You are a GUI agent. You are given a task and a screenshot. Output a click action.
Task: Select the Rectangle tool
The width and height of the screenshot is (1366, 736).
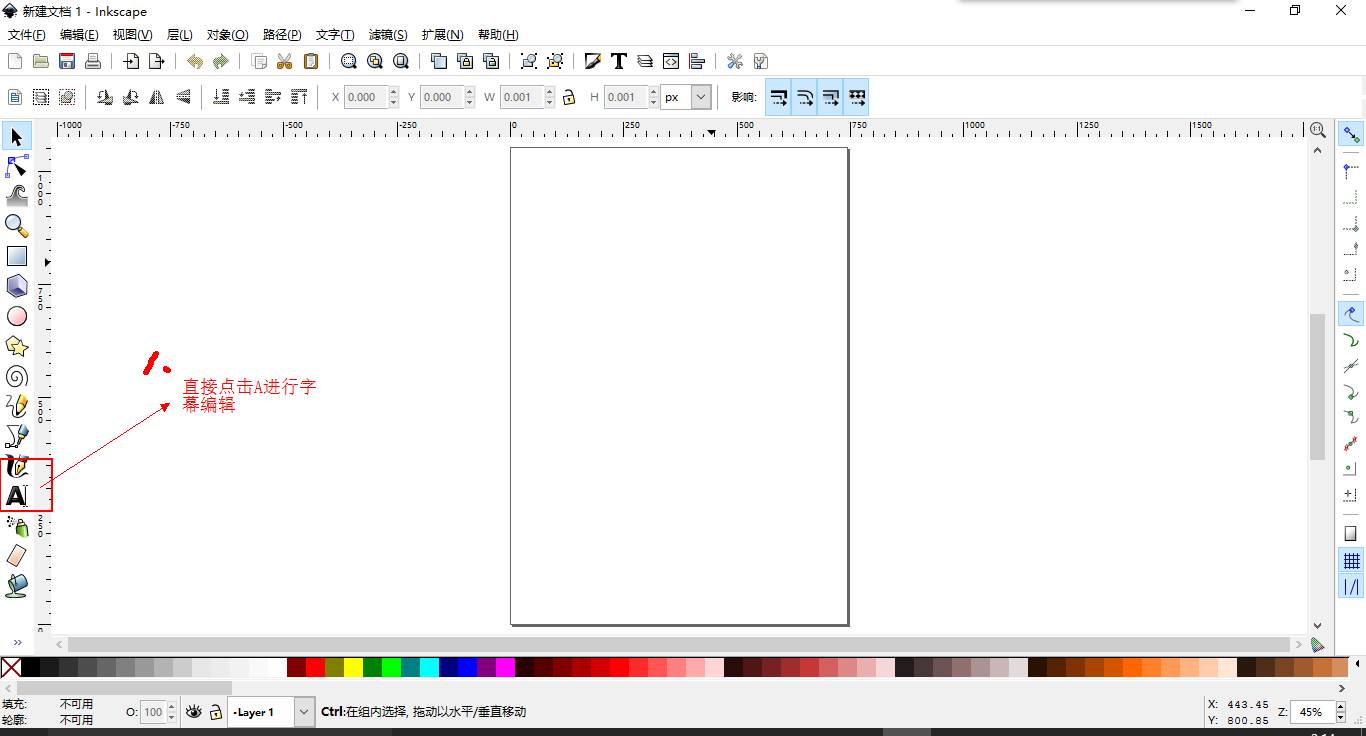17,256
